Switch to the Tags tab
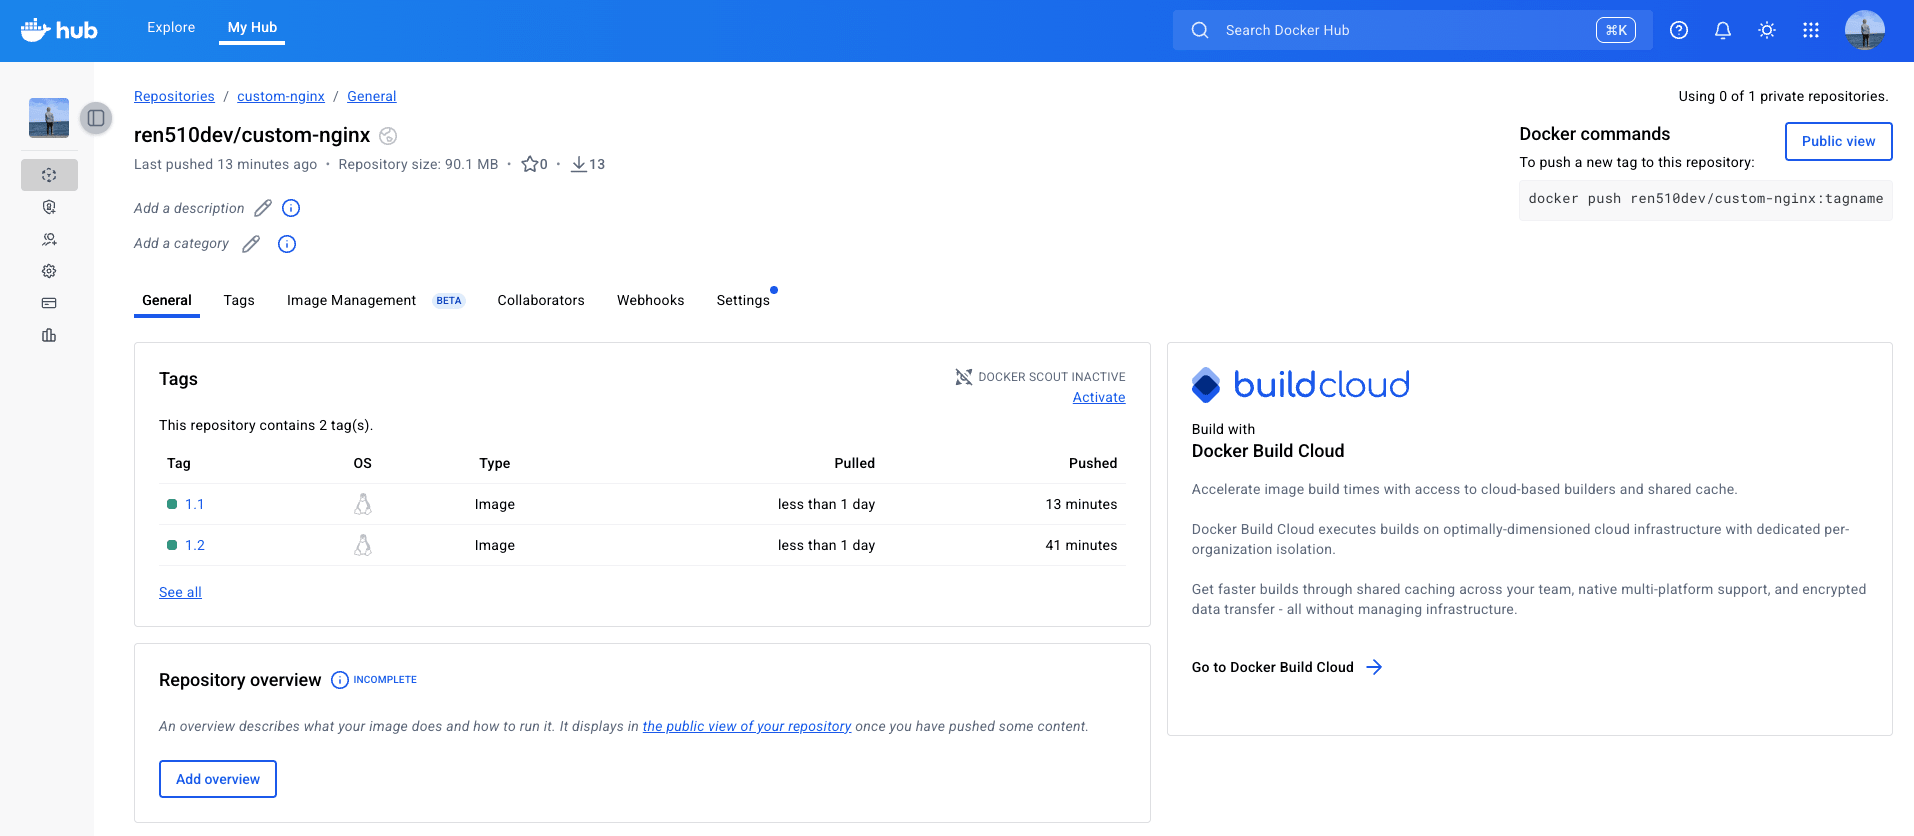Image resolution: width=1914 pixels, height=836 pixels. (239, 300)
